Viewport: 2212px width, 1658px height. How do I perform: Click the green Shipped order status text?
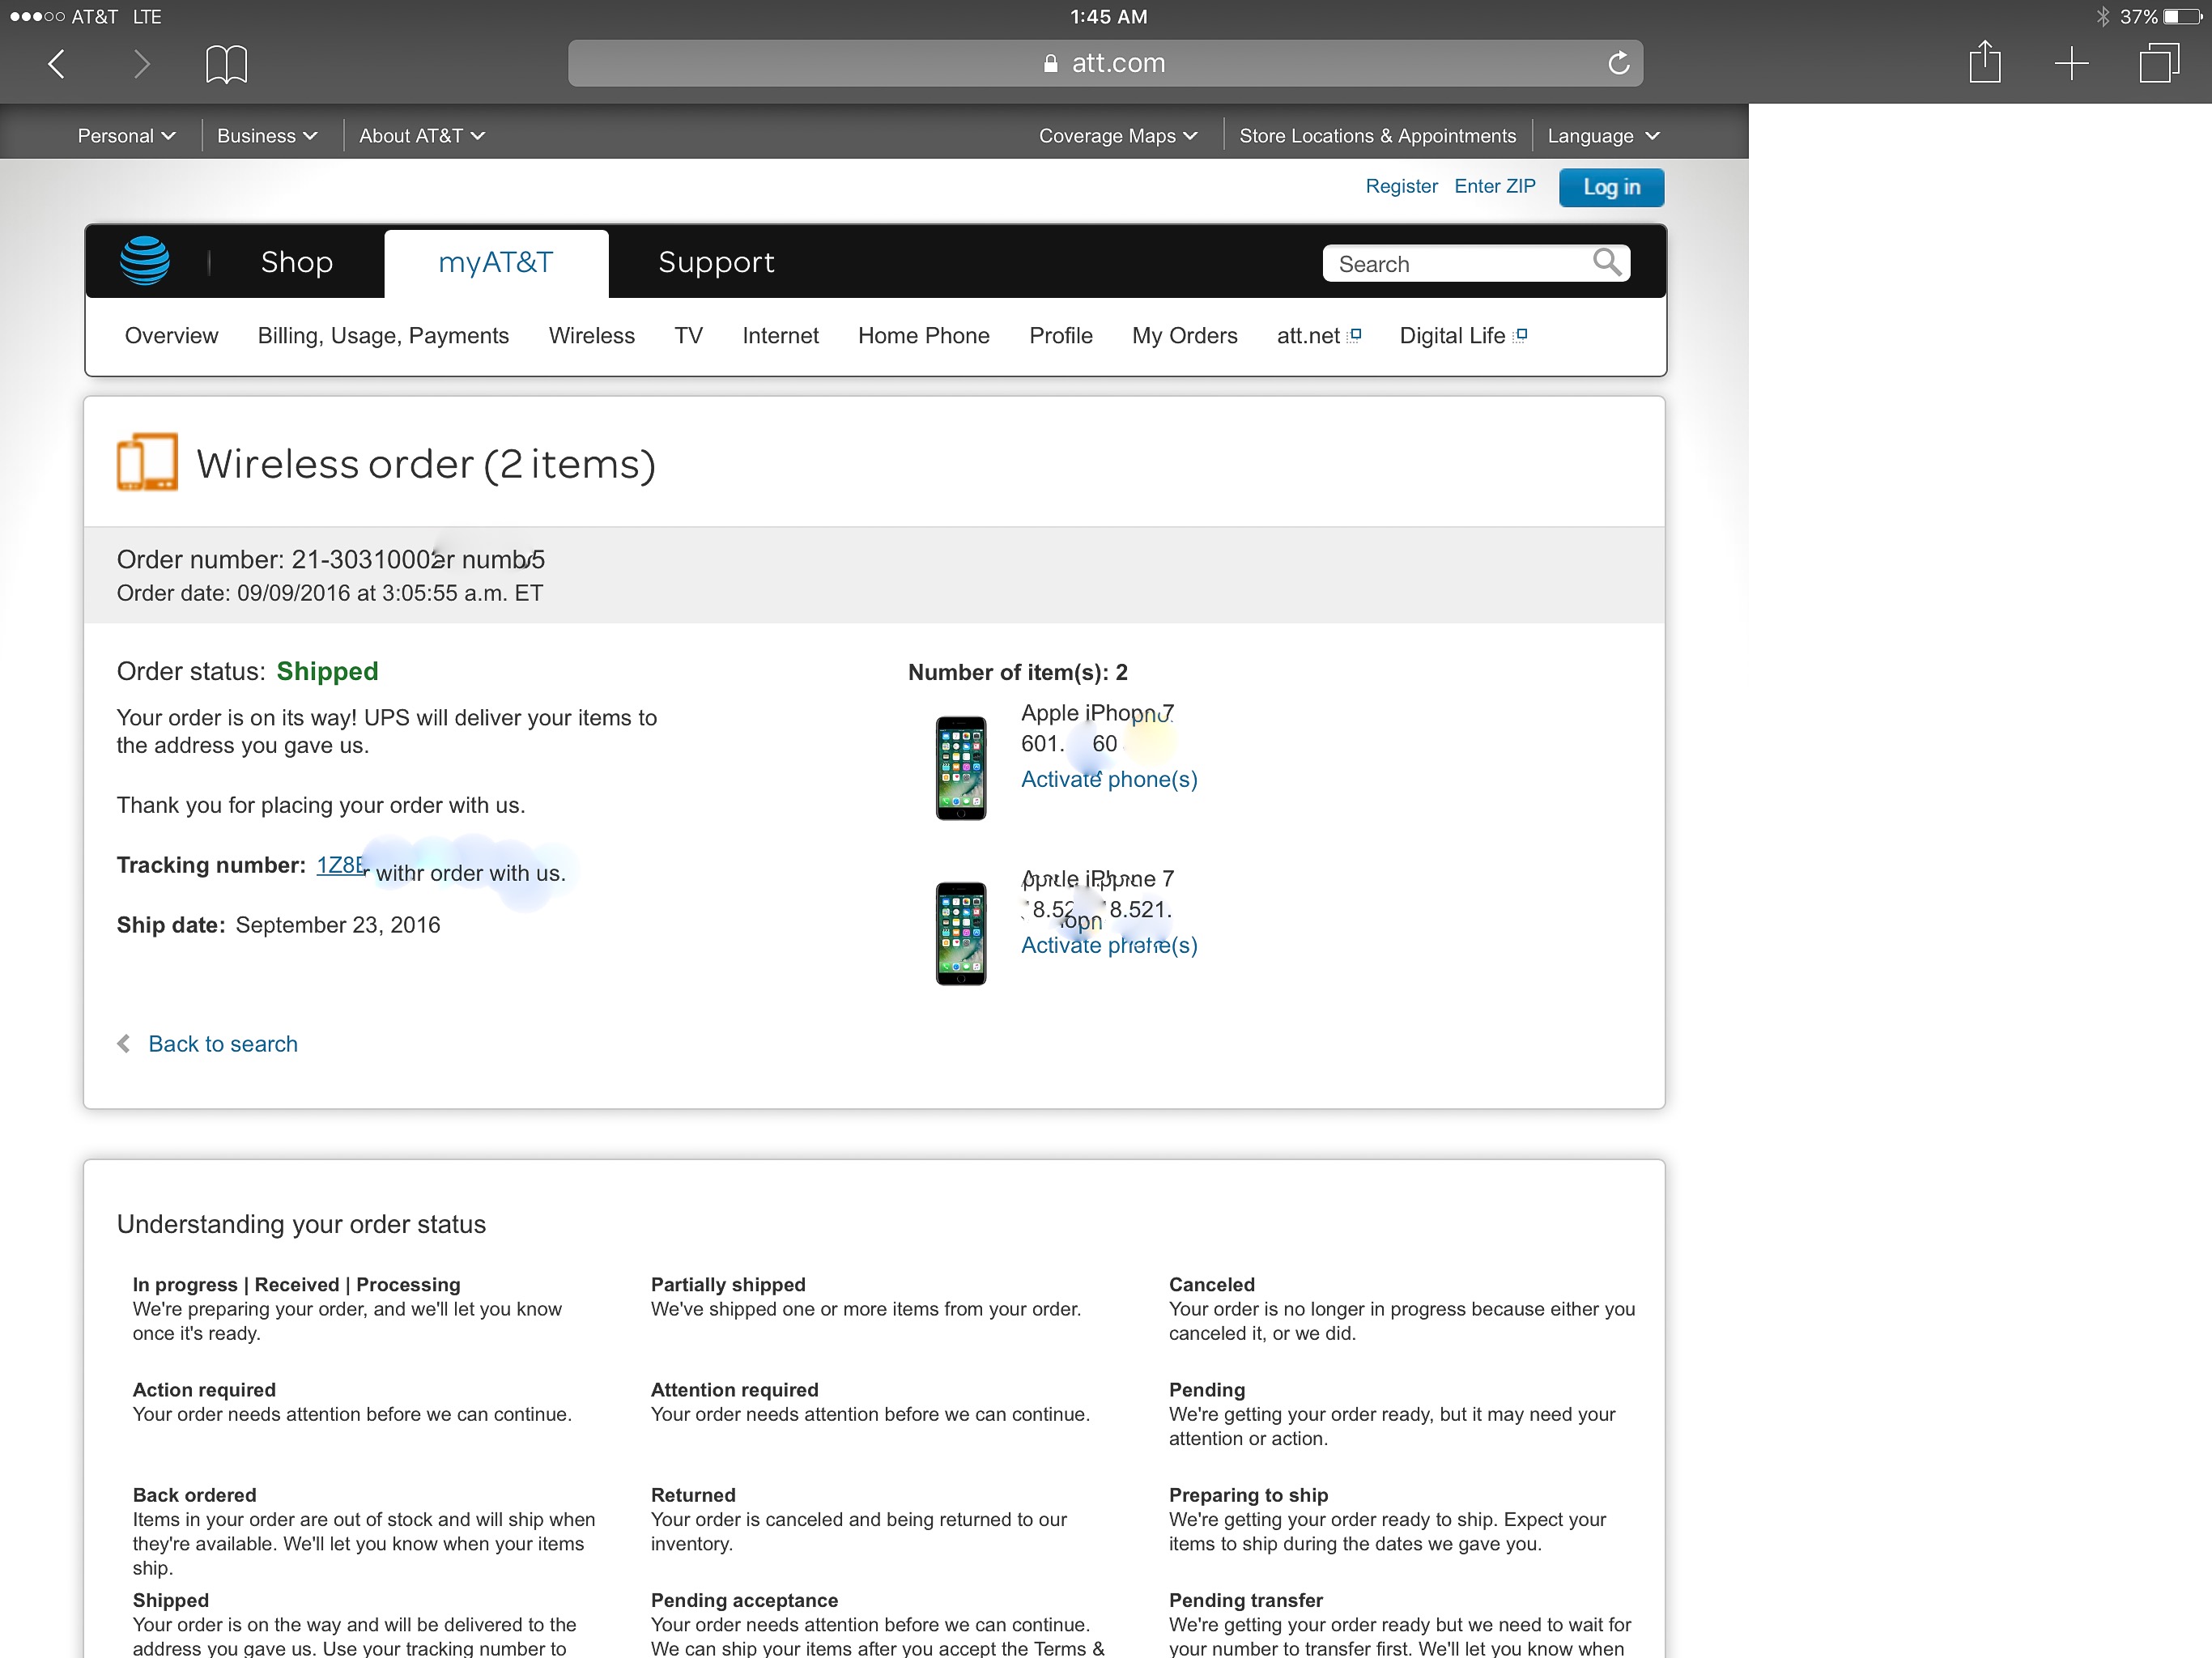tap(327, 671)
